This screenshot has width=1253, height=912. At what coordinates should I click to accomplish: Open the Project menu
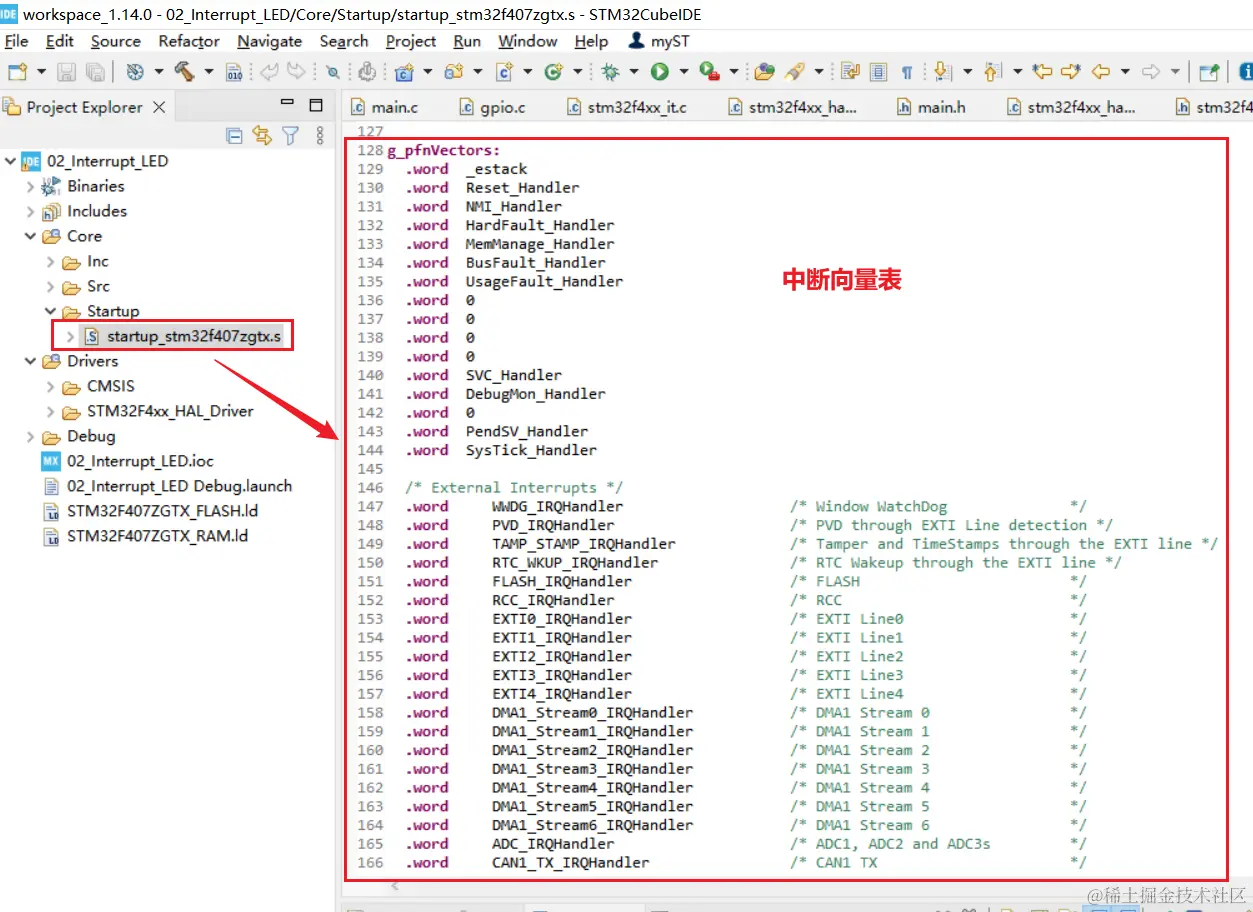tap(411, 41)
